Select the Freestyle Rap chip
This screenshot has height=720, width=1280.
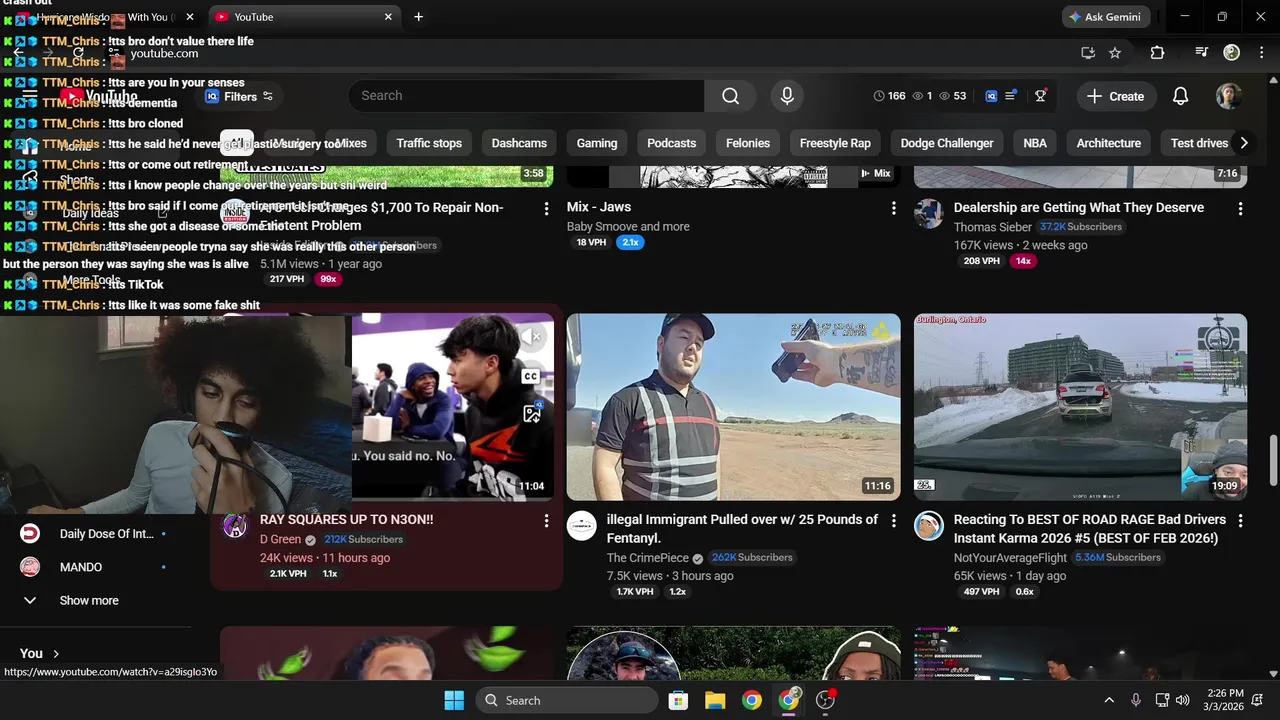coord(835,143)
